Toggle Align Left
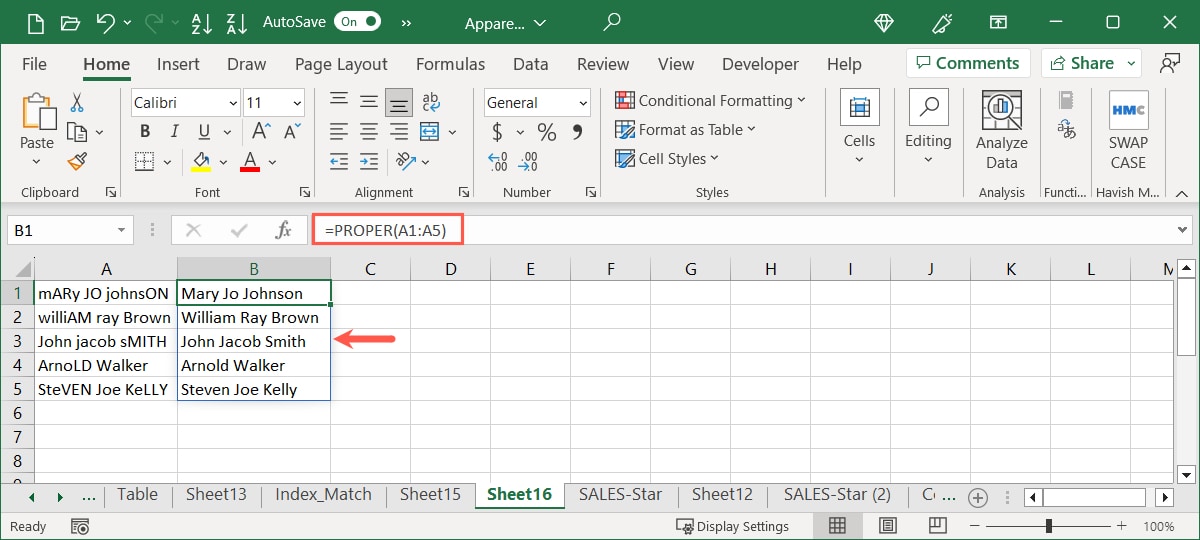The height and width of the screenshot is (540, 1200). [x=339, y=132]
